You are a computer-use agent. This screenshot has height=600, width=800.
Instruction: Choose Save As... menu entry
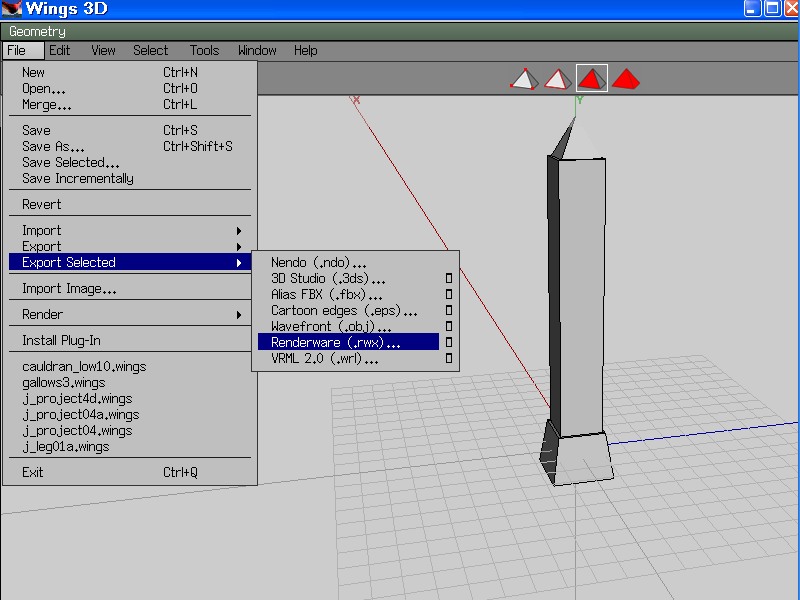pos(130,146)
